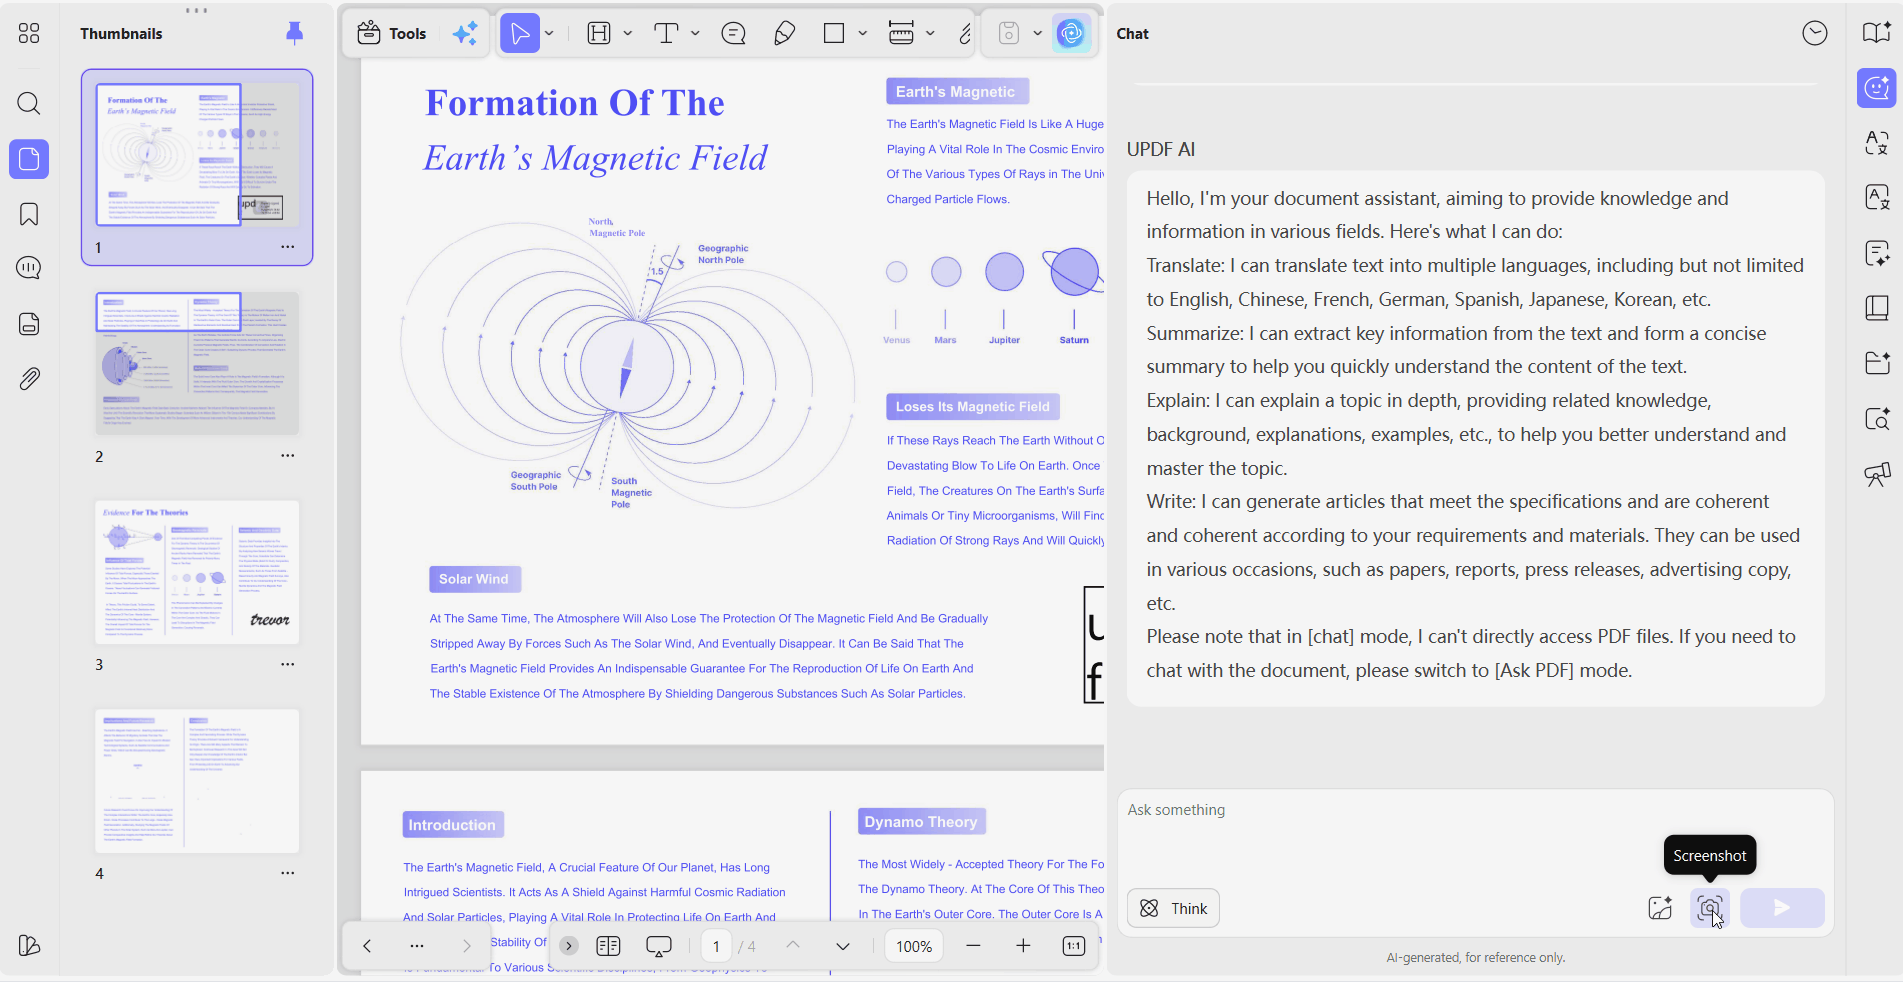Viewport: 1903px width, 982px height.
Task: Select the AI chat icon in right sidebar
Action: point(1877,88)
